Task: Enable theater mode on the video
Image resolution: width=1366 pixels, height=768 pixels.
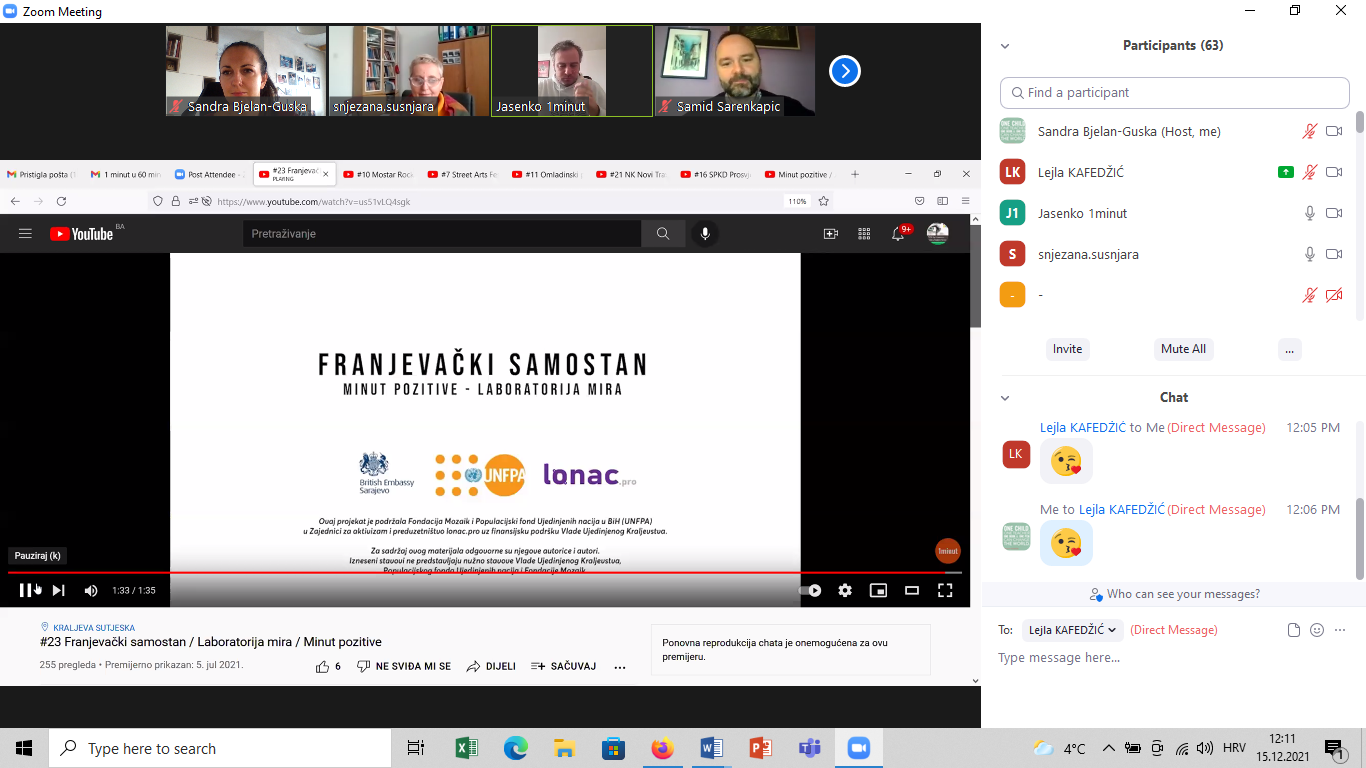Action: tap(912, 590)
